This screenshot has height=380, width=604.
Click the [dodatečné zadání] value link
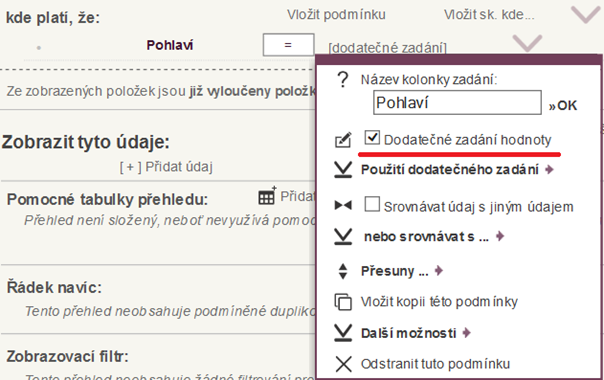(388, 48)
